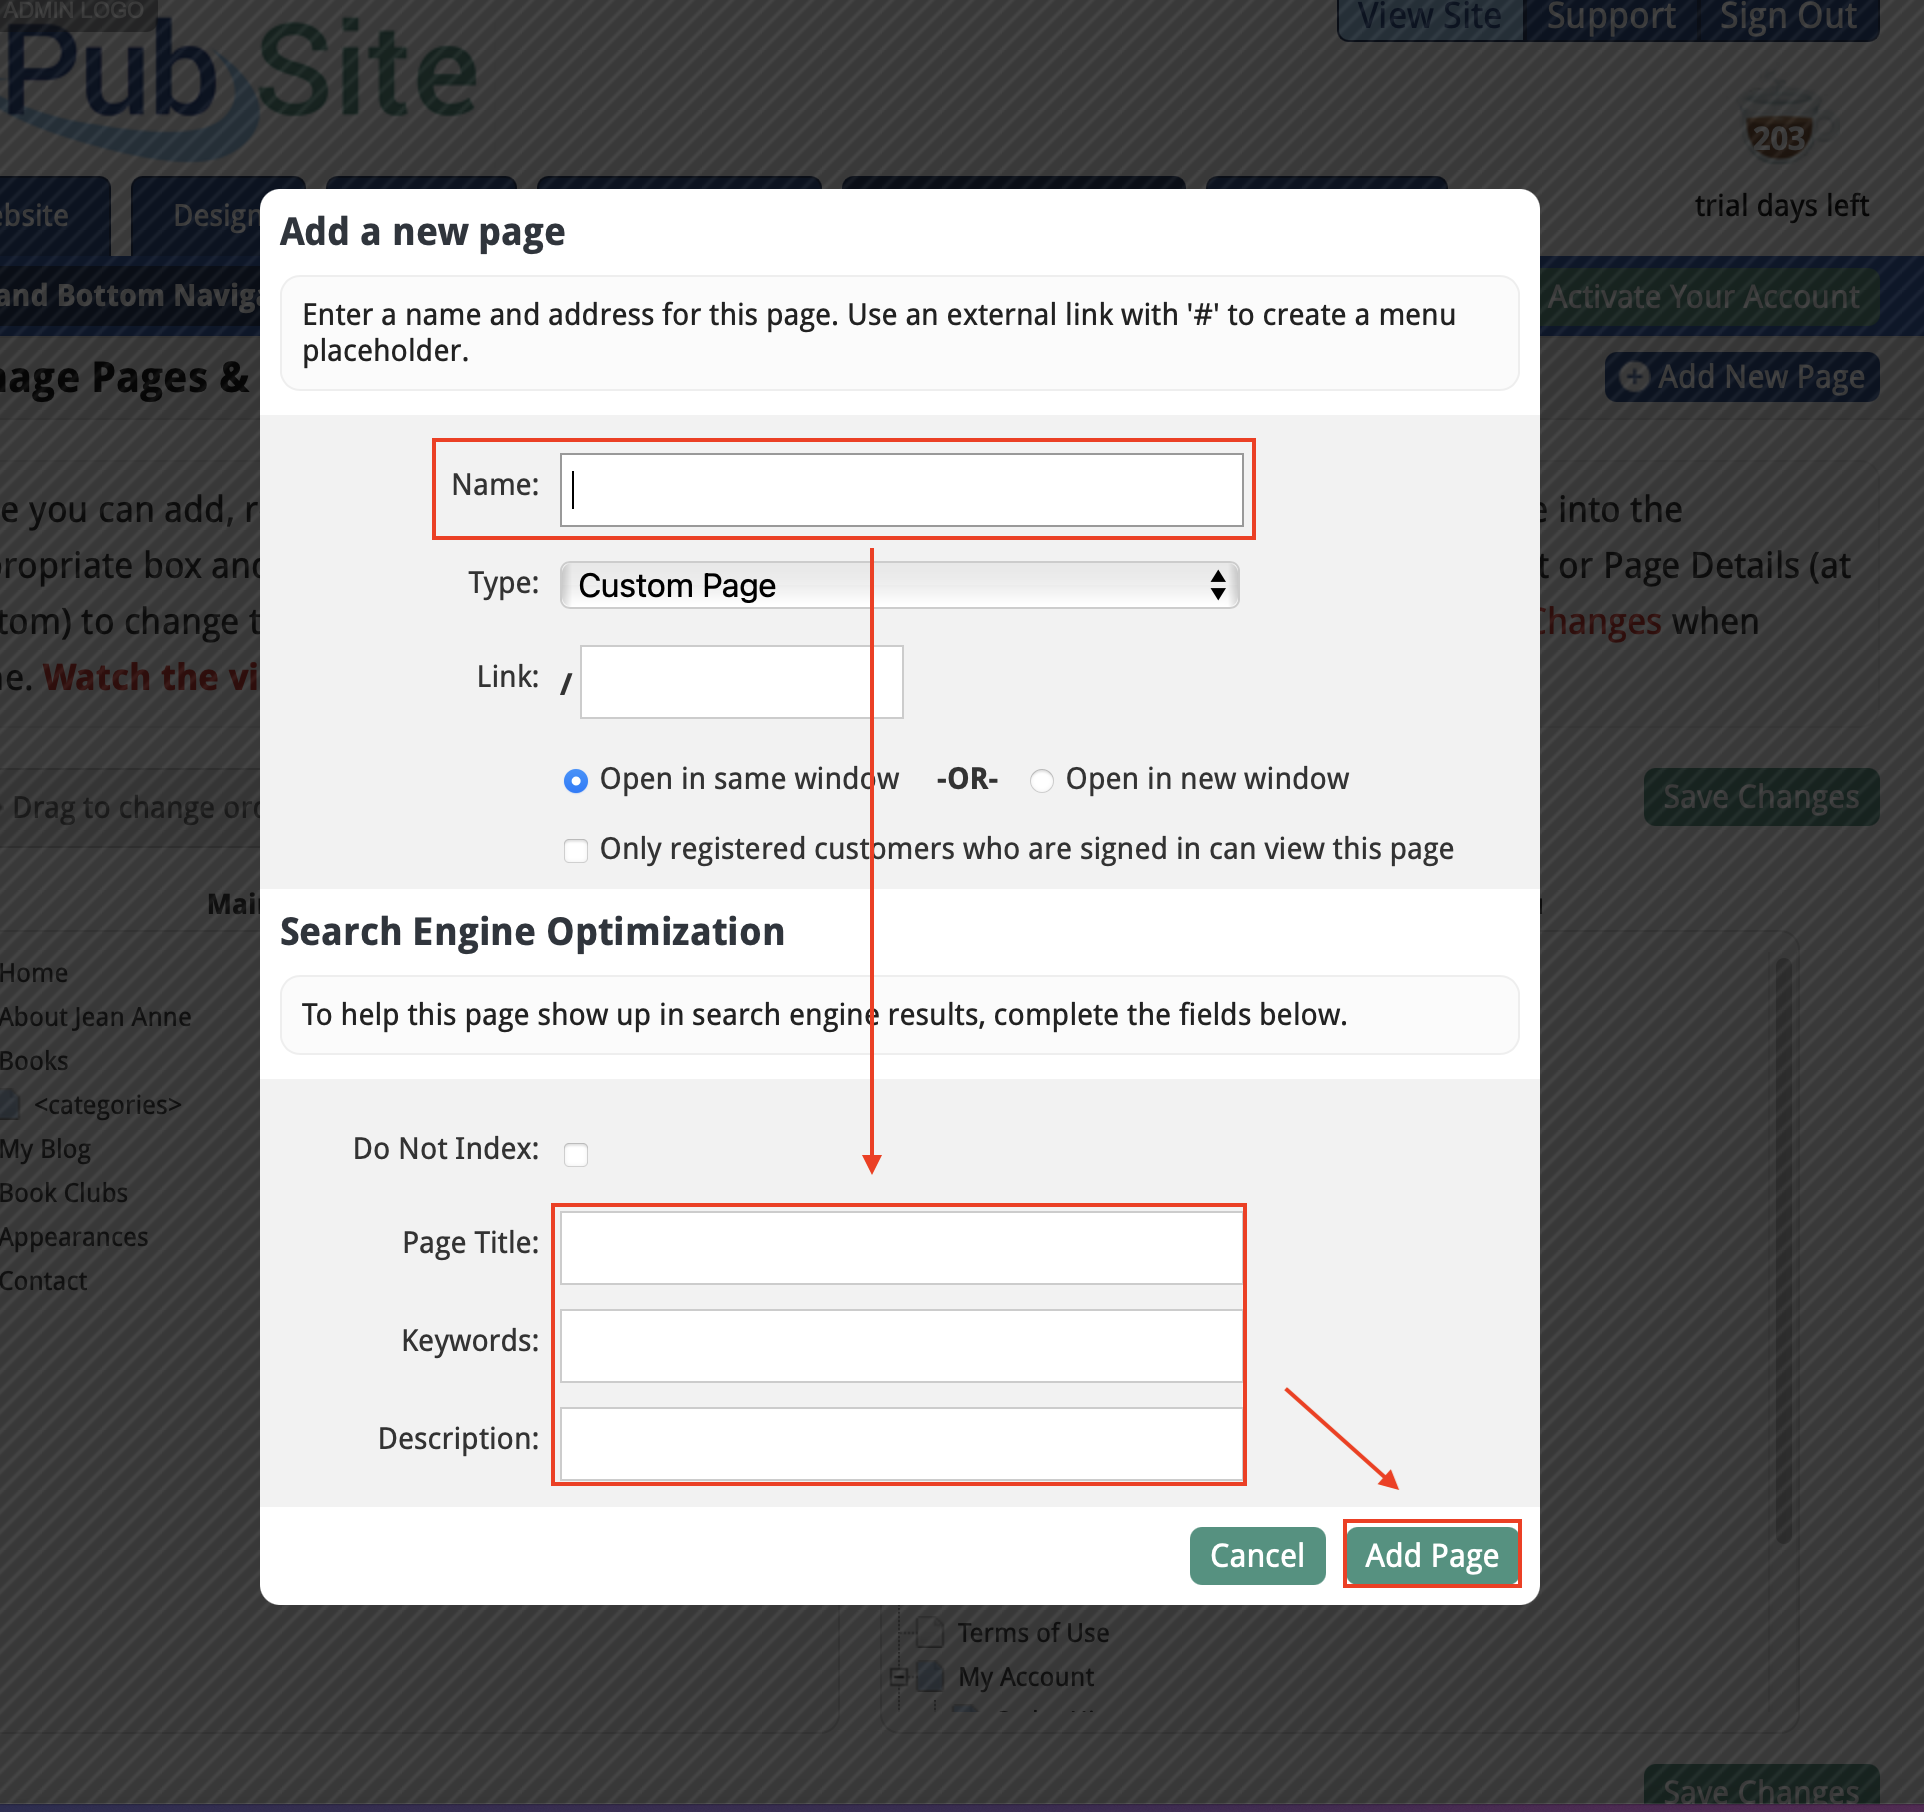The image size is (1924, 1812).
Task: Click the Save Changes button
Action: click(1760, 797)
